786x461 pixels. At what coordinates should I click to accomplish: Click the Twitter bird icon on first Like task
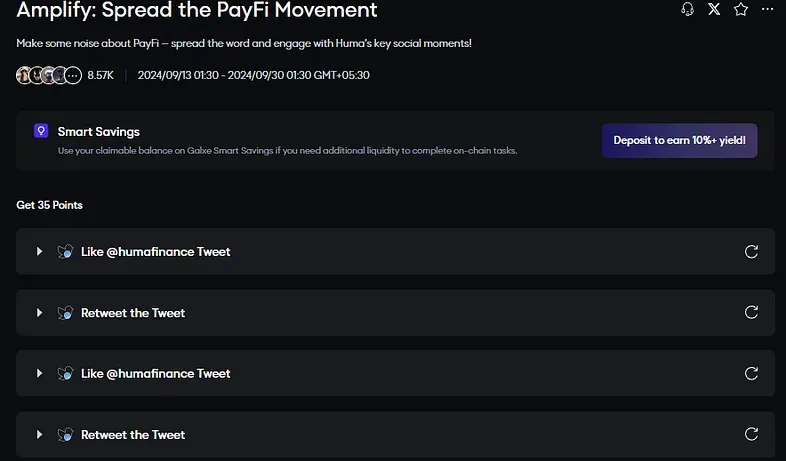[x=65, y=252]
